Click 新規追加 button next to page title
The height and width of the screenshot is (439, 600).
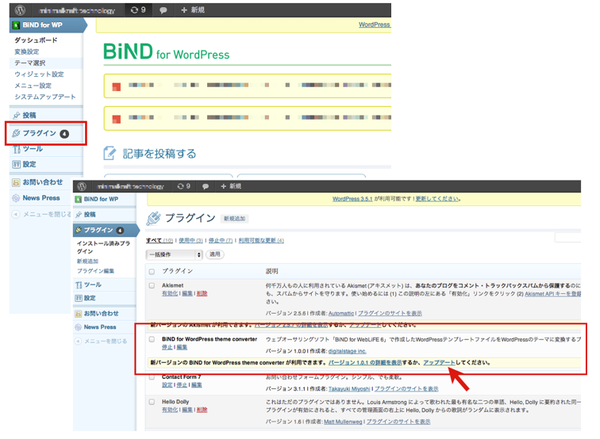point(235,219)
